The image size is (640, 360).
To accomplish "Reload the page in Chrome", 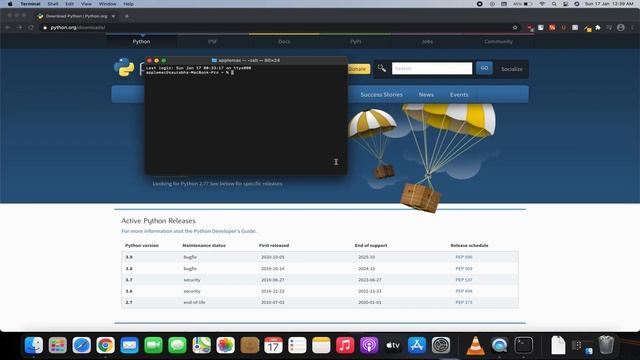I will 31,27.
